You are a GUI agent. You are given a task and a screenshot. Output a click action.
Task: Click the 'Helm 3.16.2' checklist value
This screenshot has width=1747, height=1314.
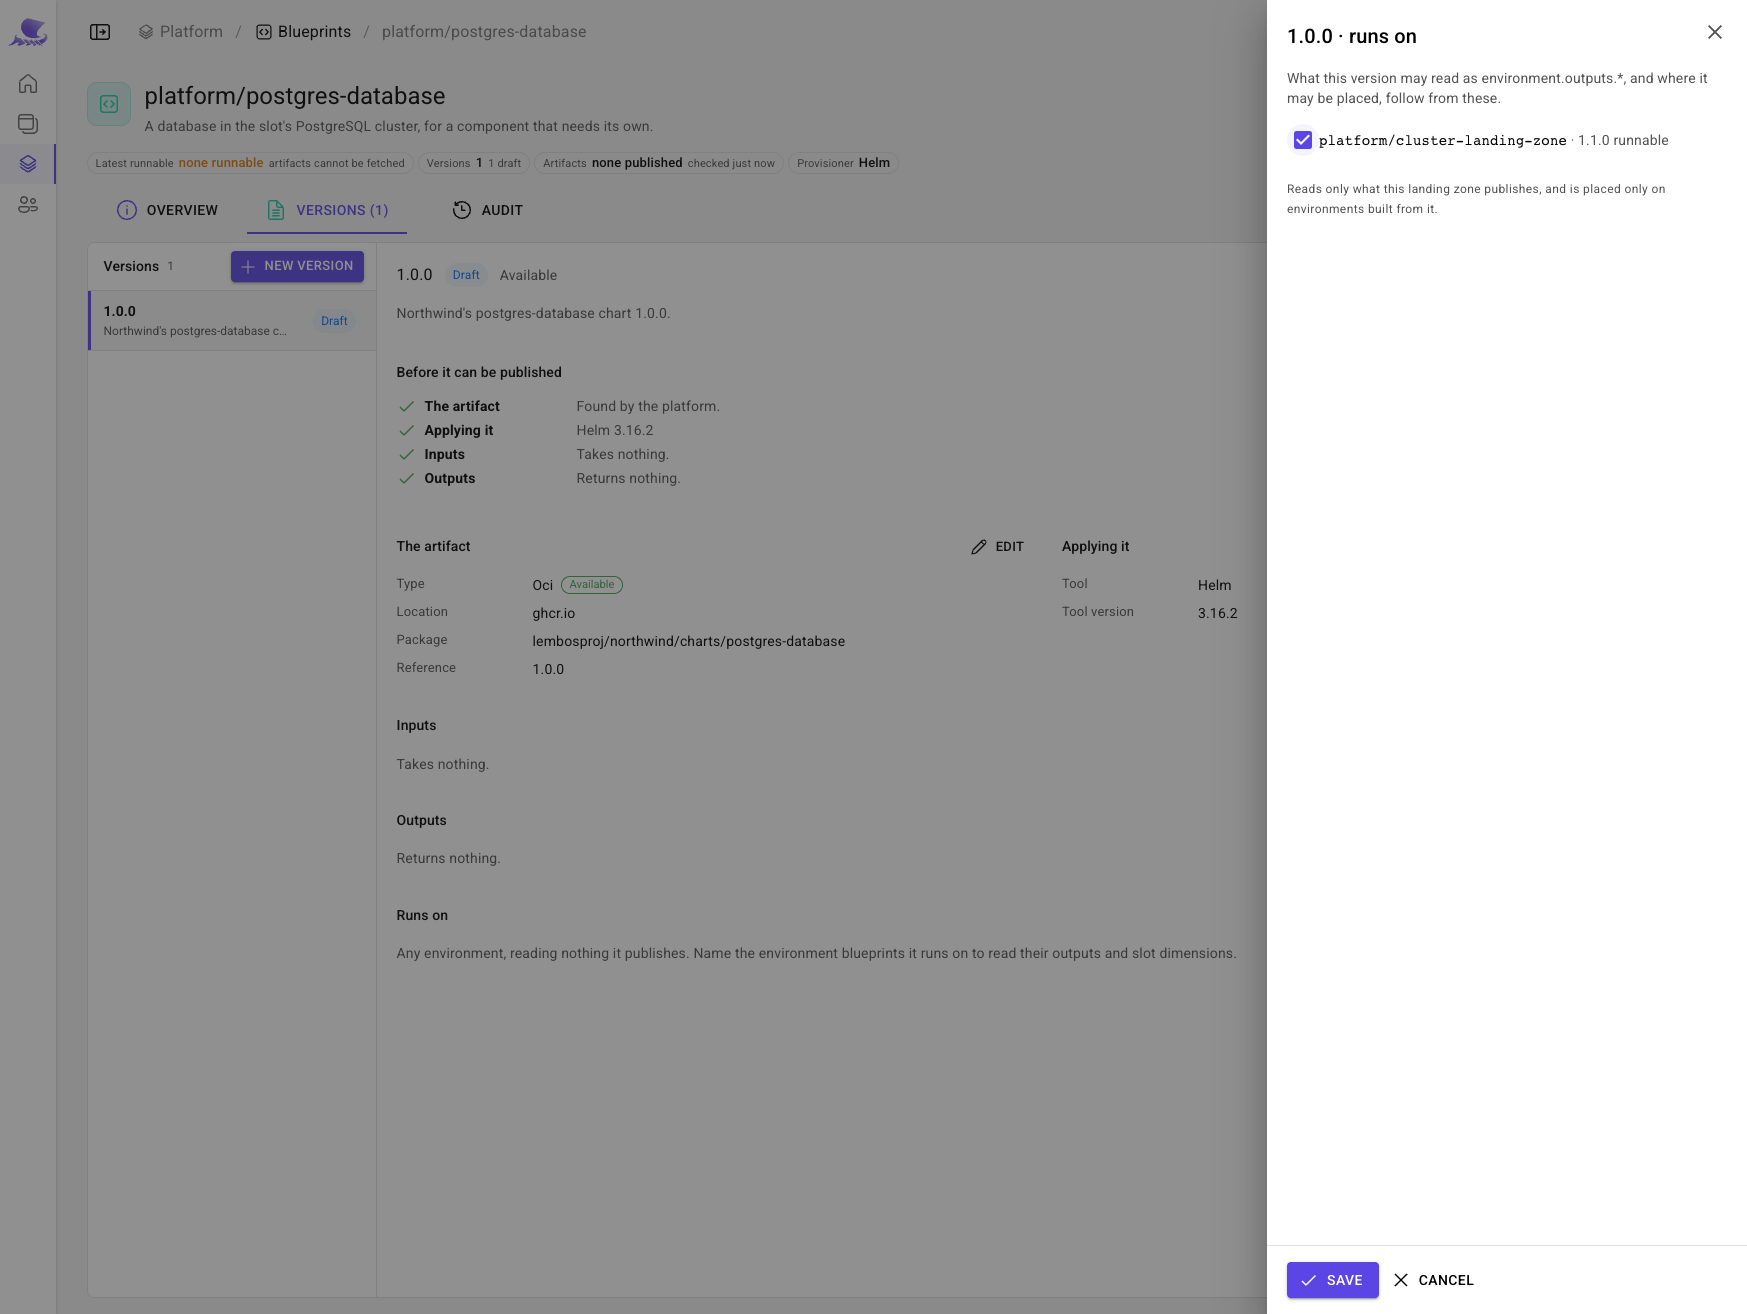point(615,430)
